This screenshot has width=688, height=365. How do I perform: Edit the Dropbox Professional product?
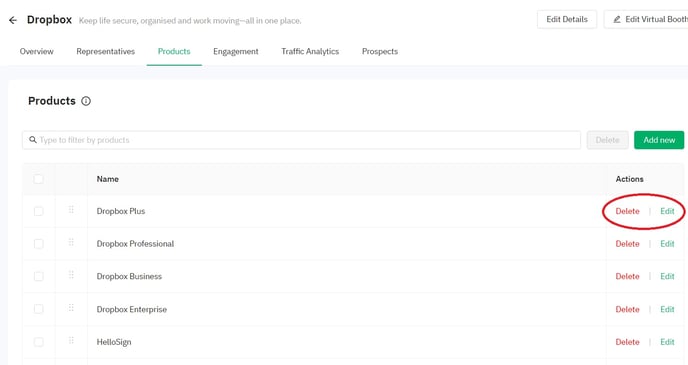click(x=667, y=244)
